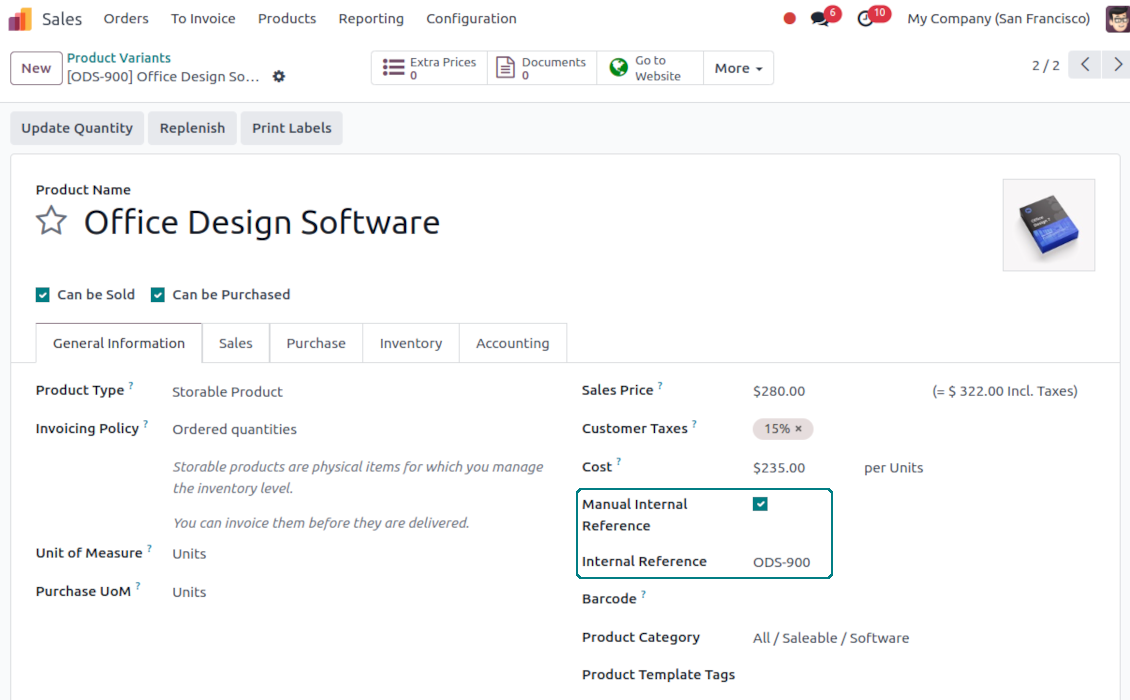Image resolution: width=1130 pixels, height=700 pixels.
Task: Open the Reporting menu
Action: click(x=371, y=19)
